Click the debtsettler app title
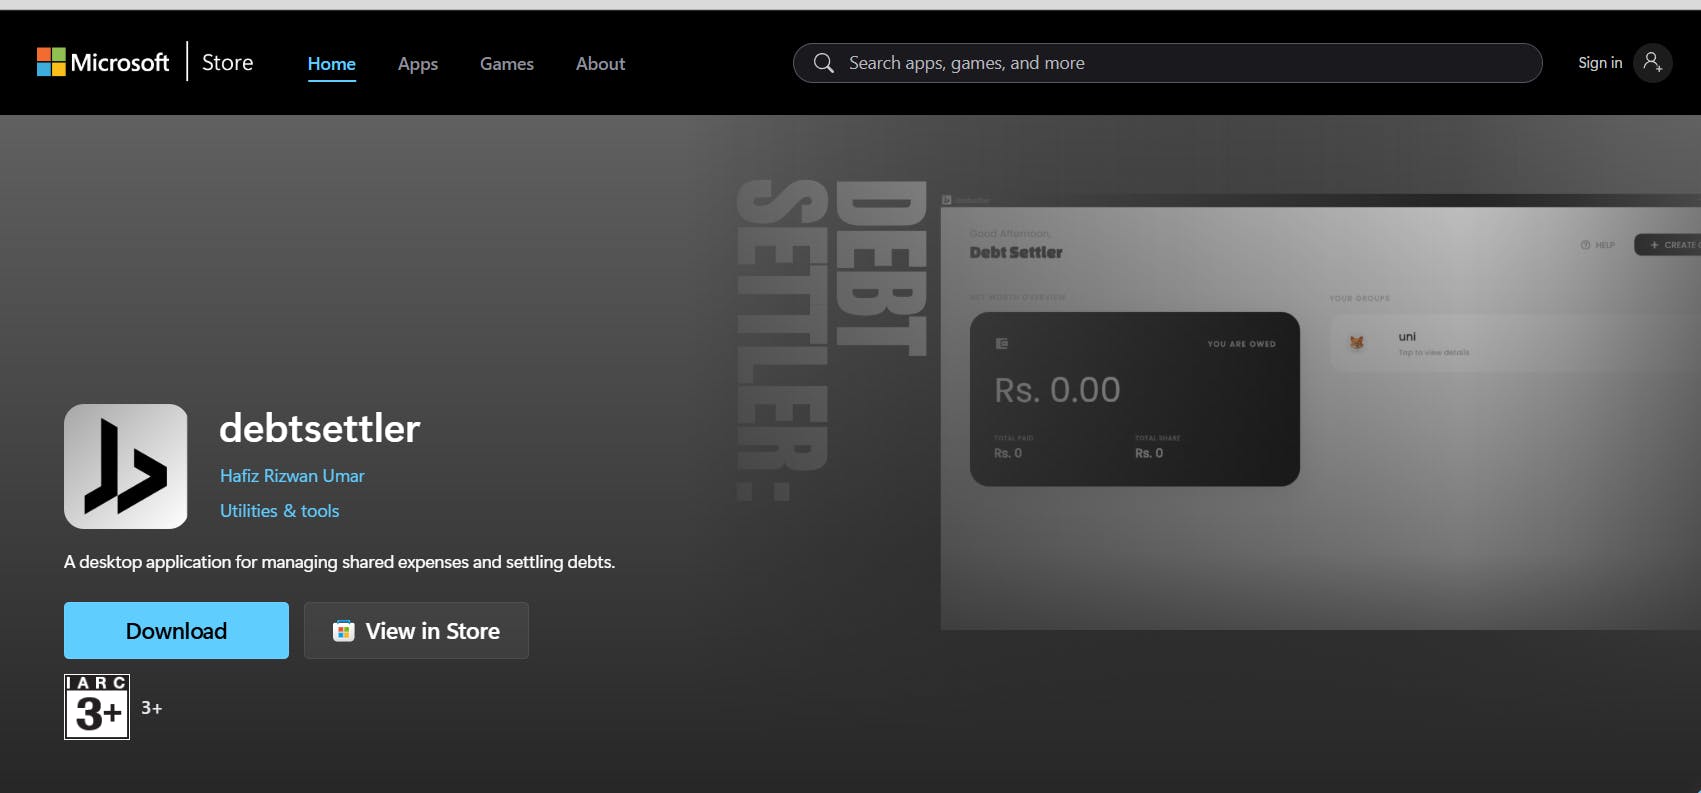 (319, 428)
